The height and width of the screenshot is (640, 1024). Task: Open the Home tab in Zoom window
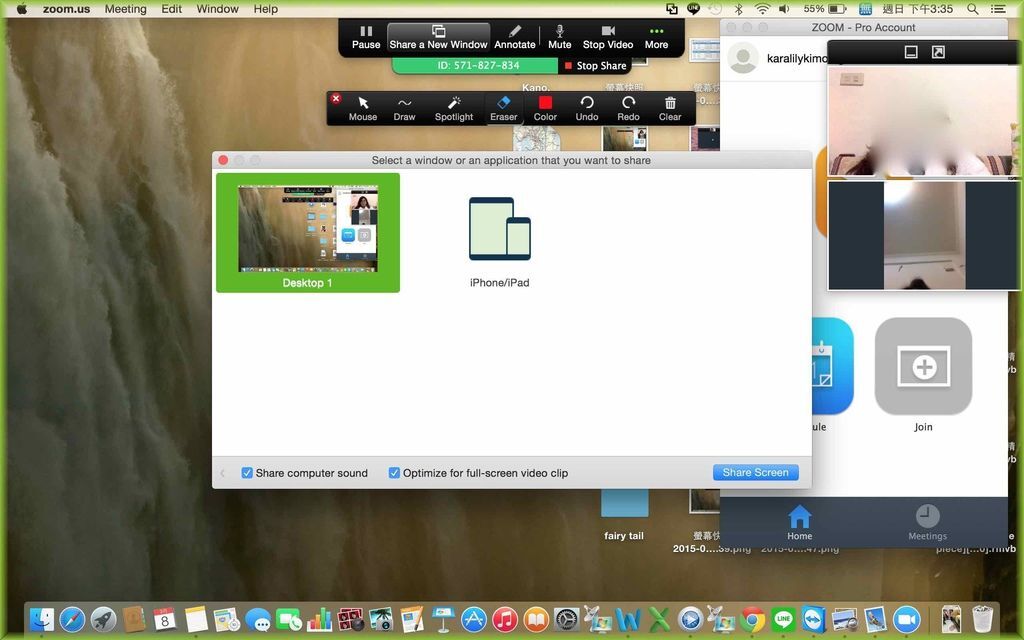pos(799,522)
